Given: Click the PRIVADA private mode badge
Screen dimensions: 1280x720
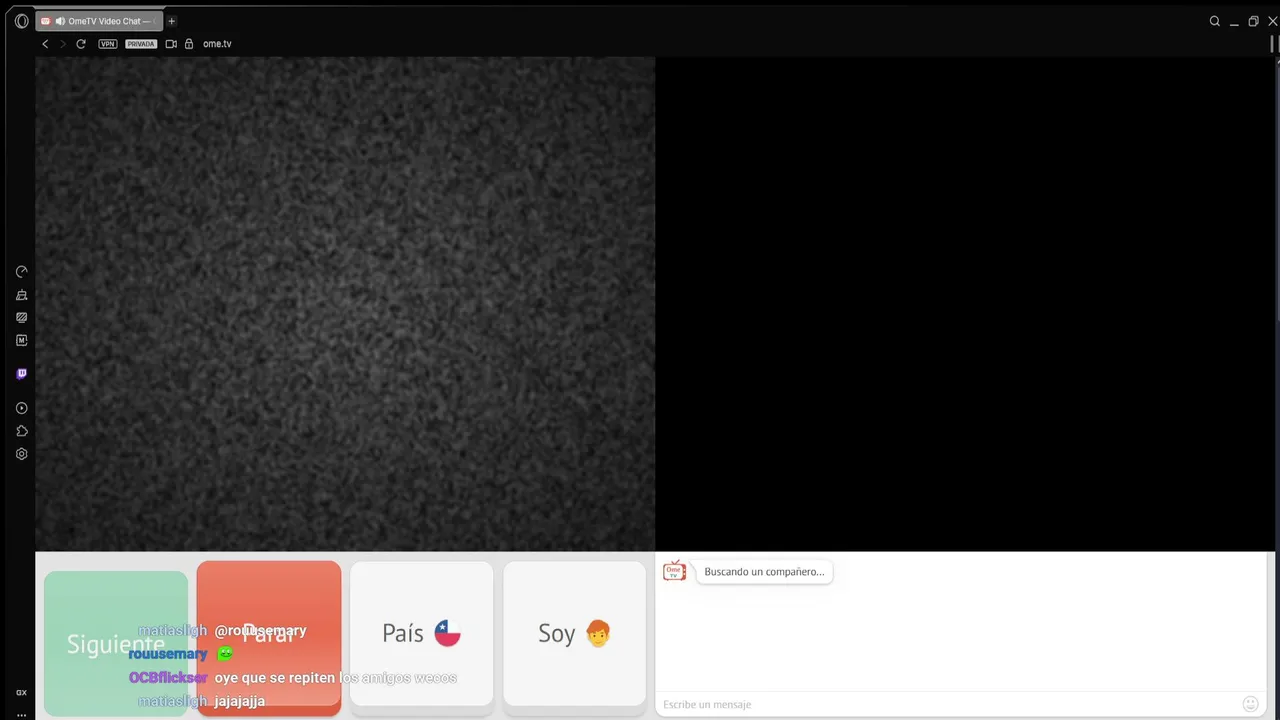Looking at the screenshot, I should click(141, 44).
